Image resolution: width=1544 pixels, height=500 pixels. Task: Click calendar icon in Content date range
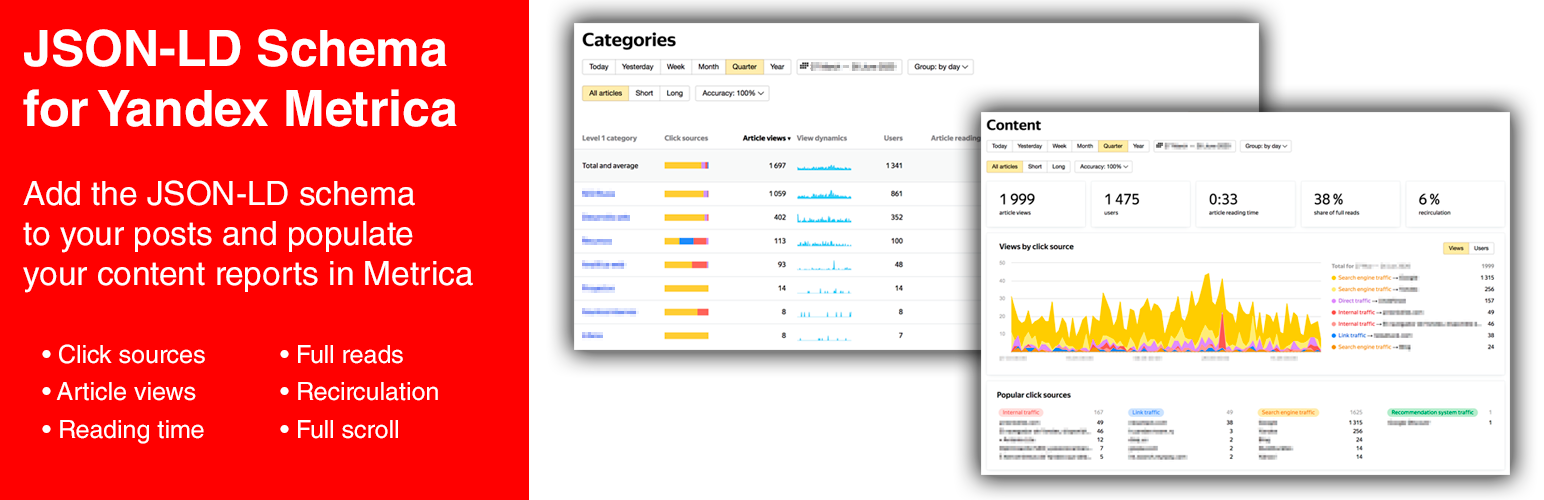(x=1160, y=146)
